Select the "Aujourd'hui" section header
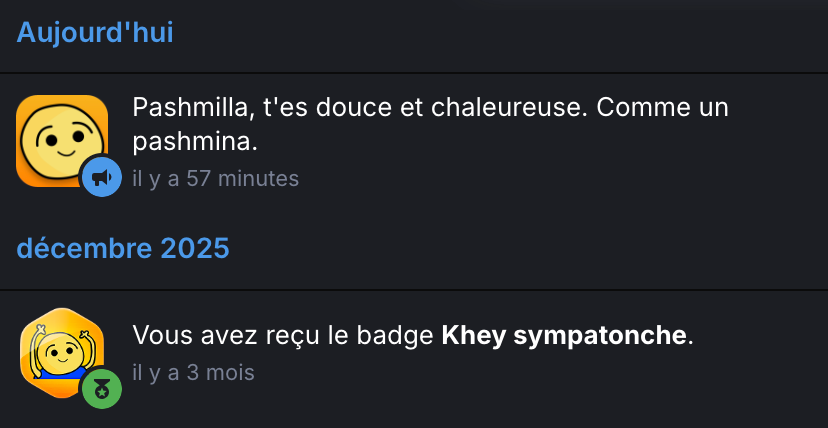This screenshot has width=828, height=428. pyautogui.click(x=95, y=32)
